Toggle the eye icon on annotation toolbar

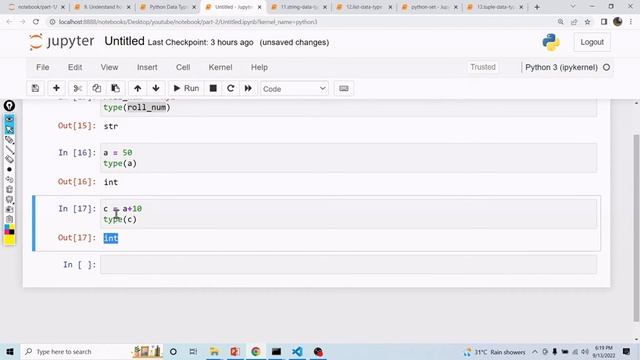tap(9, 119)
